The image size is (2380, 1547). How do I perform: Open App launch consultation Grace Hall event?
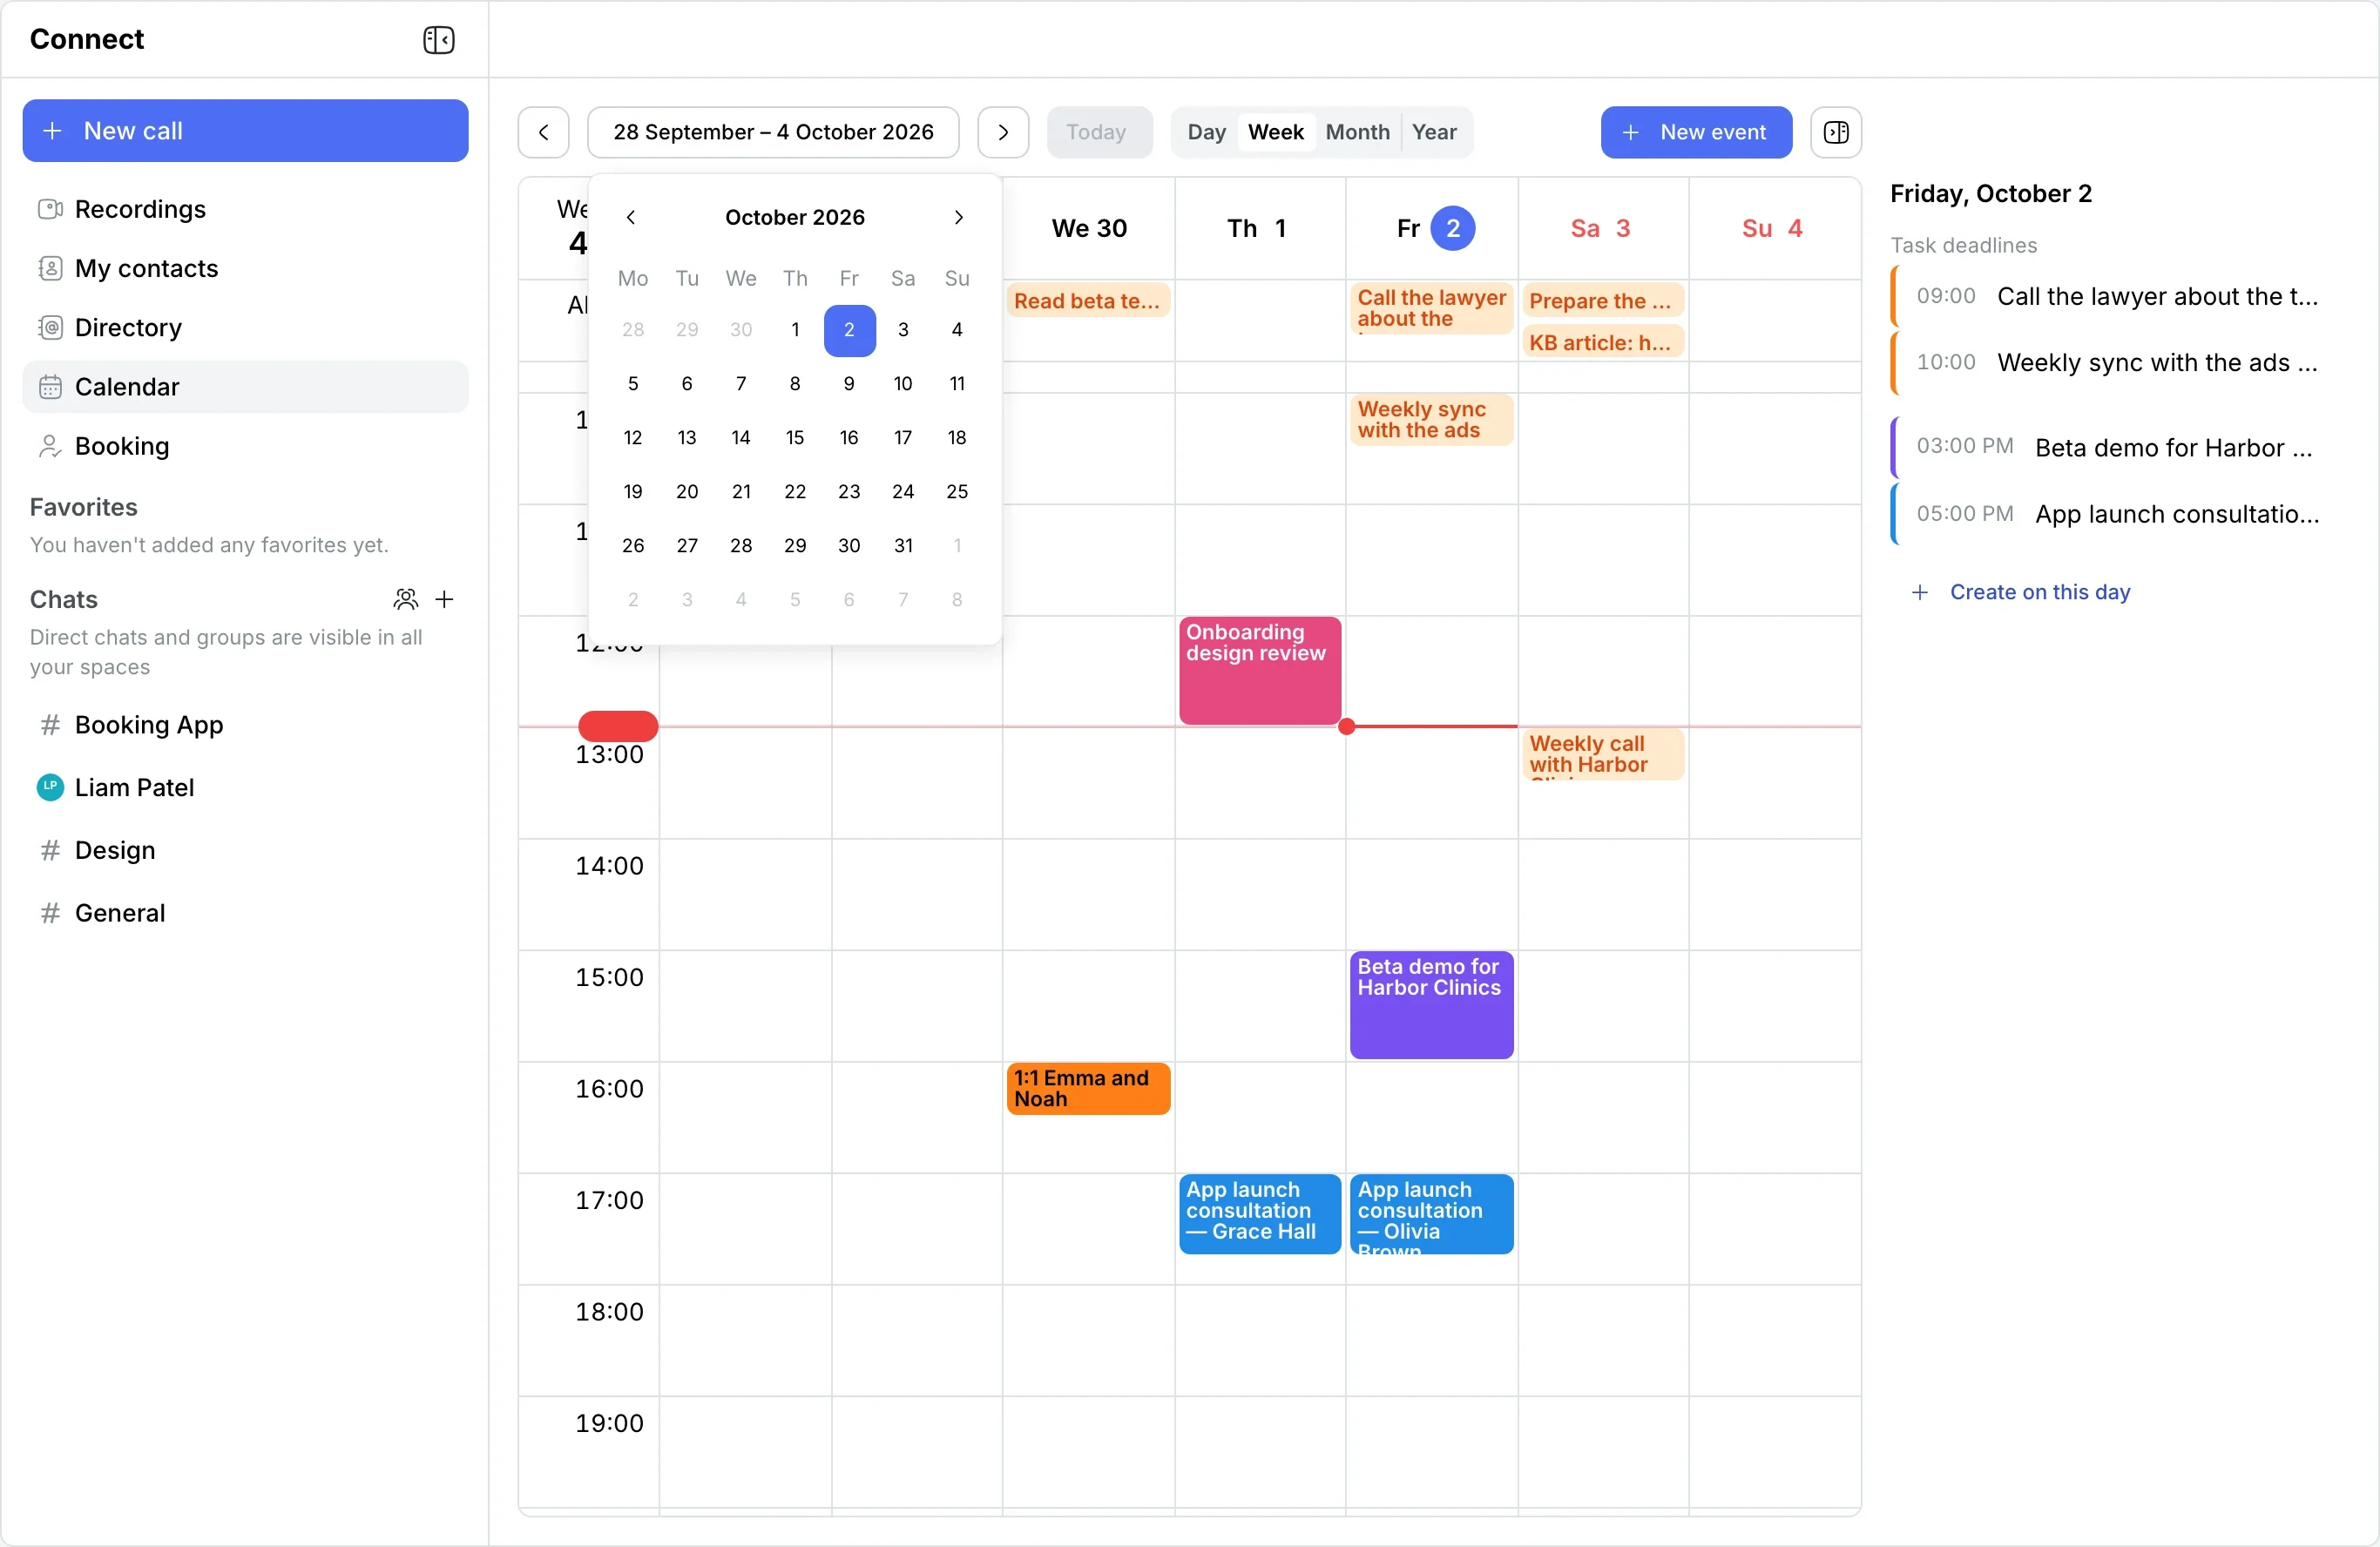tap(1260, 1213)
